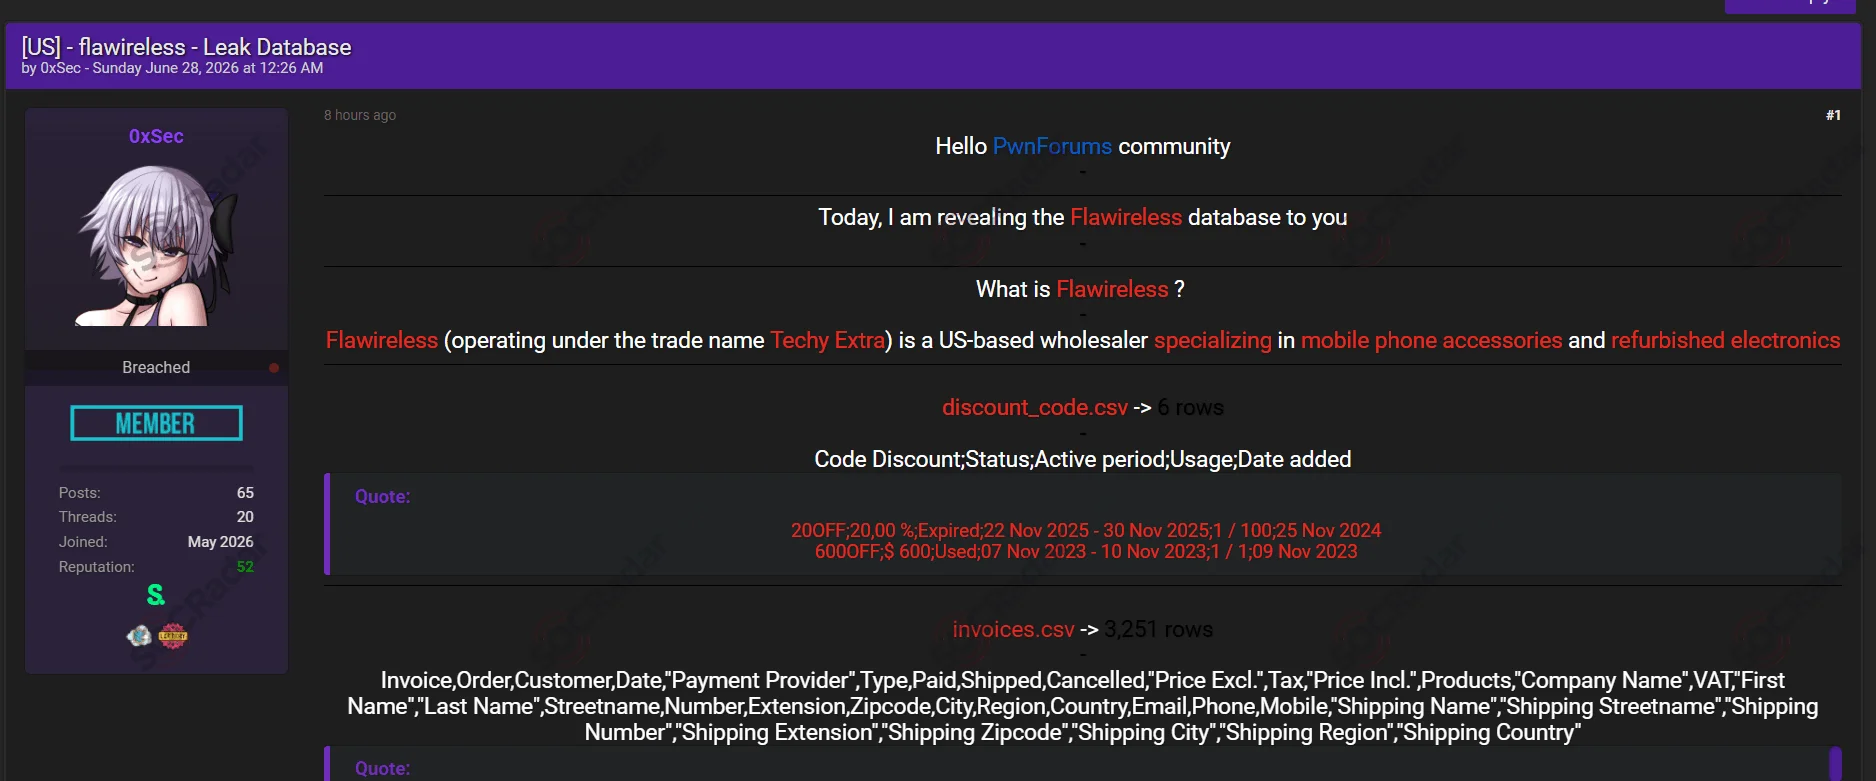Click the threads count 20
Viewport: 1876px width, 781px height.
(245, 517)
